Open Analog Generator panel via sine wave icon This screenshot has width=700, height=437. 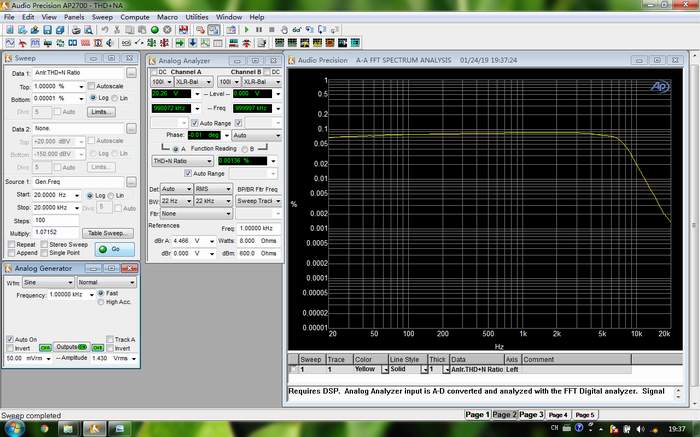point(10,43)
